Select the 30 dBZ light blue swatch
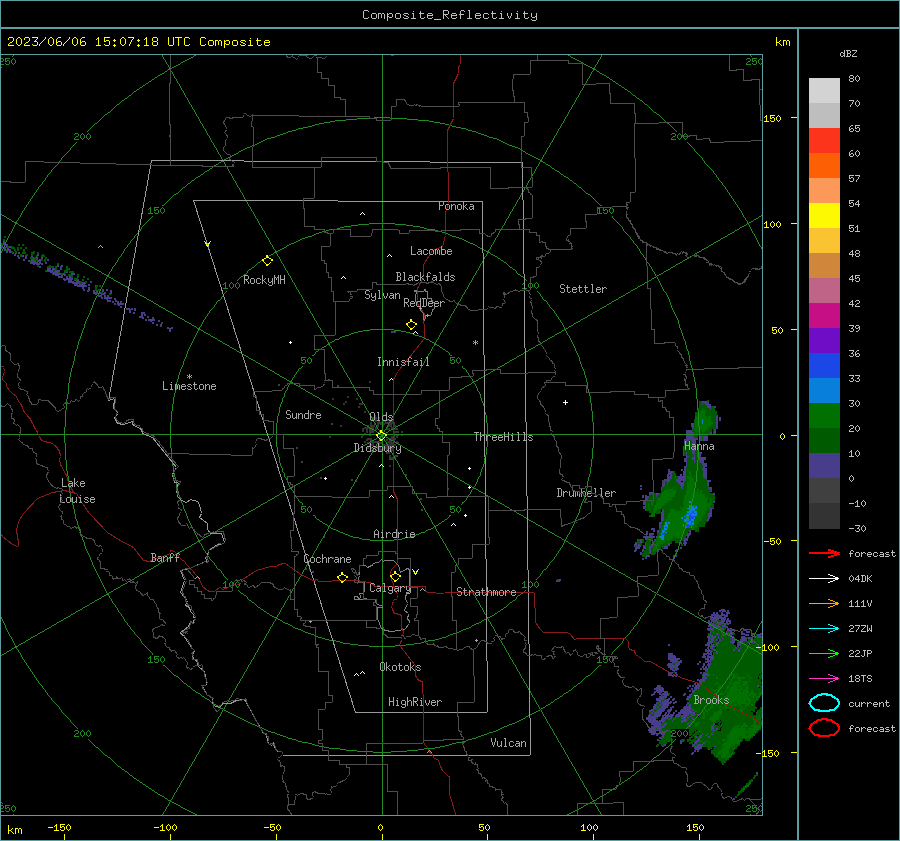Image resolution: width=900 pixels, height=841 pixels. click(824, 390)
